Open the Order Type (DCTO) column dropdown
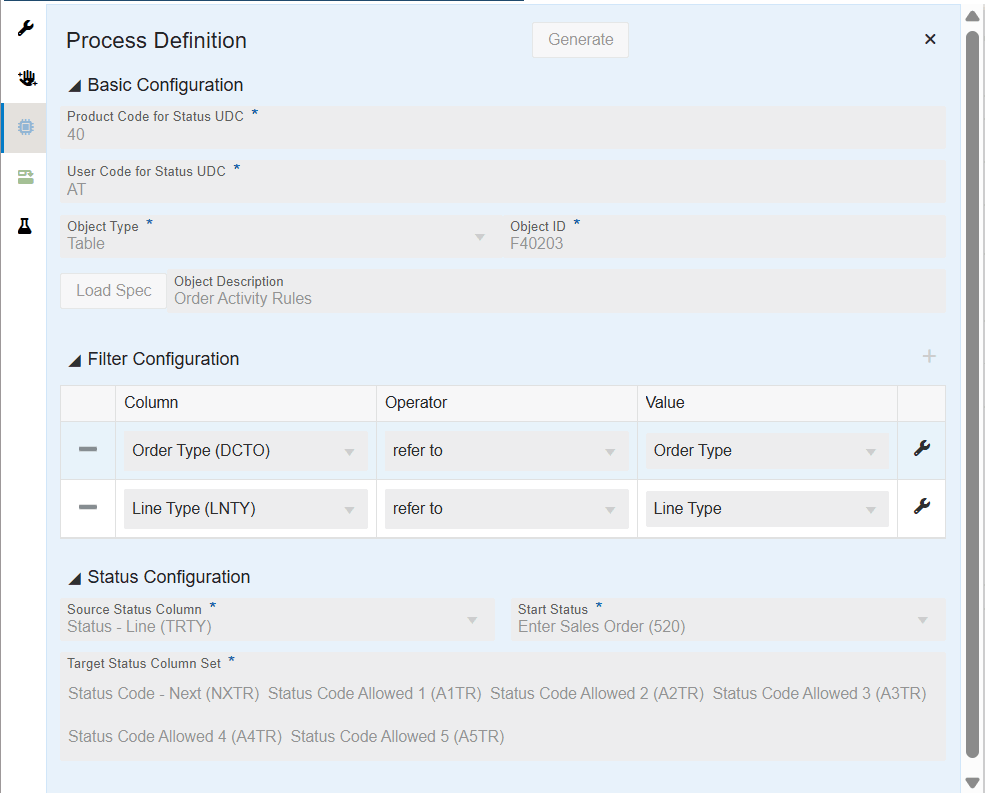 point(244,451)
